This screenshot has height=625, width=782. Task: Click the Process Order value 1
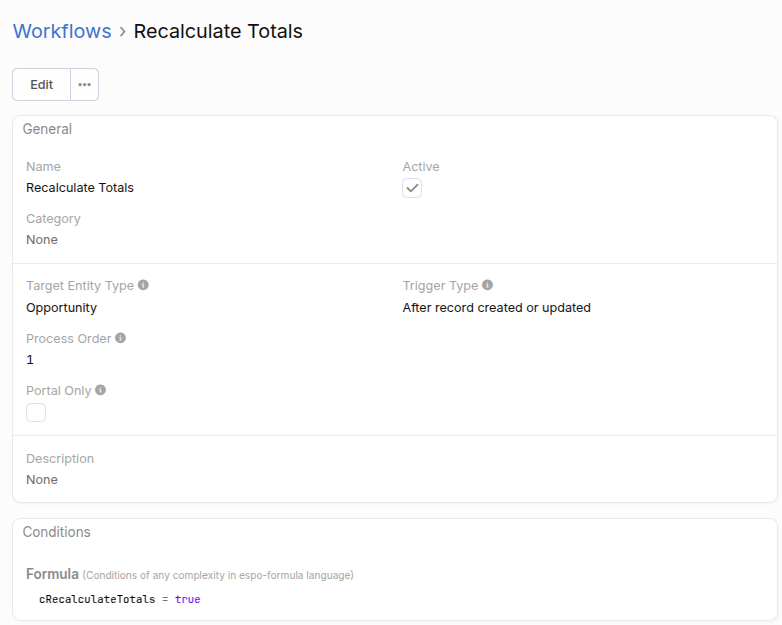[x=30, y=359]
